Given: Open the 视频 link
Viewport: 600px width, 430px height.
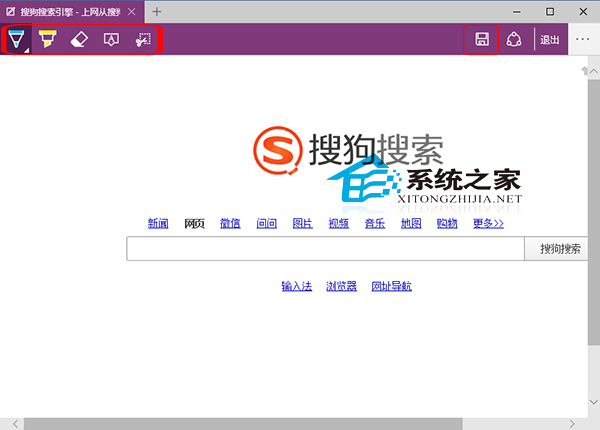Looking at the screenshot, I should click(x=339, y=223).
